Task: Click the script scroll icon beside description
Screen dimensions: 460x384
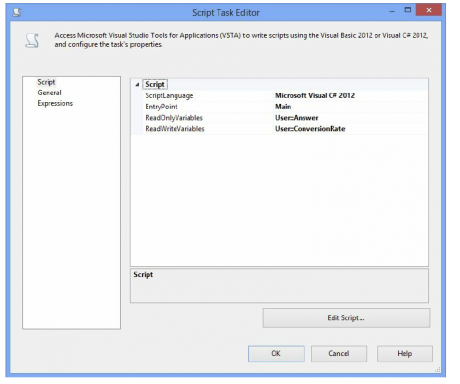Action: coord(32,41)
